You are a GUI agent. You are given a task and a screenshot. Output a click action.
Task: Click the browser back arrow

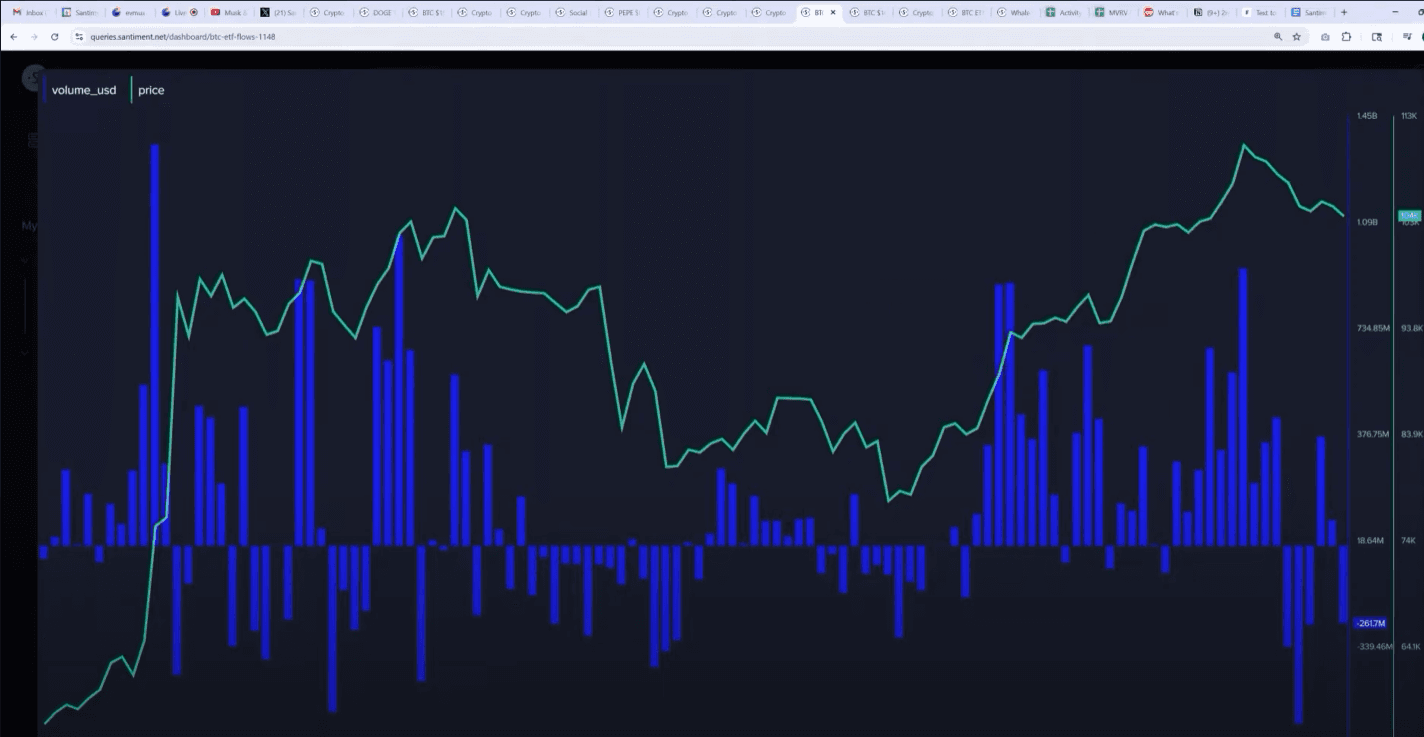[13, 37]
